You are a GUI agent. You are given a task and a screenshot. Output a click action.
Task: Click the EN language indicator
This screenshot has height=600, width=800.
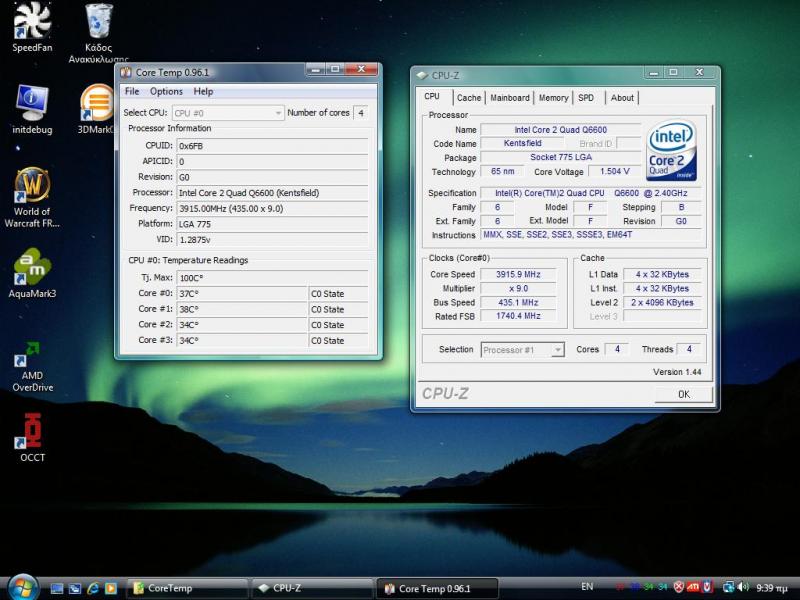pyautogui.click(x=587, y=587)
